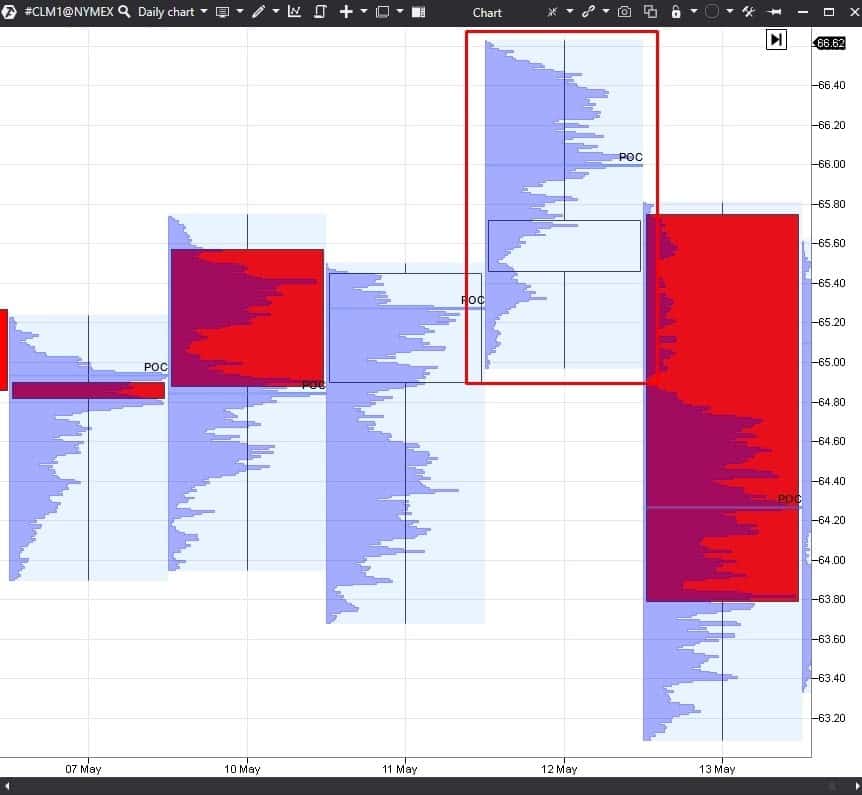Take a chart screenshot with the camera icon

point(625,12)
